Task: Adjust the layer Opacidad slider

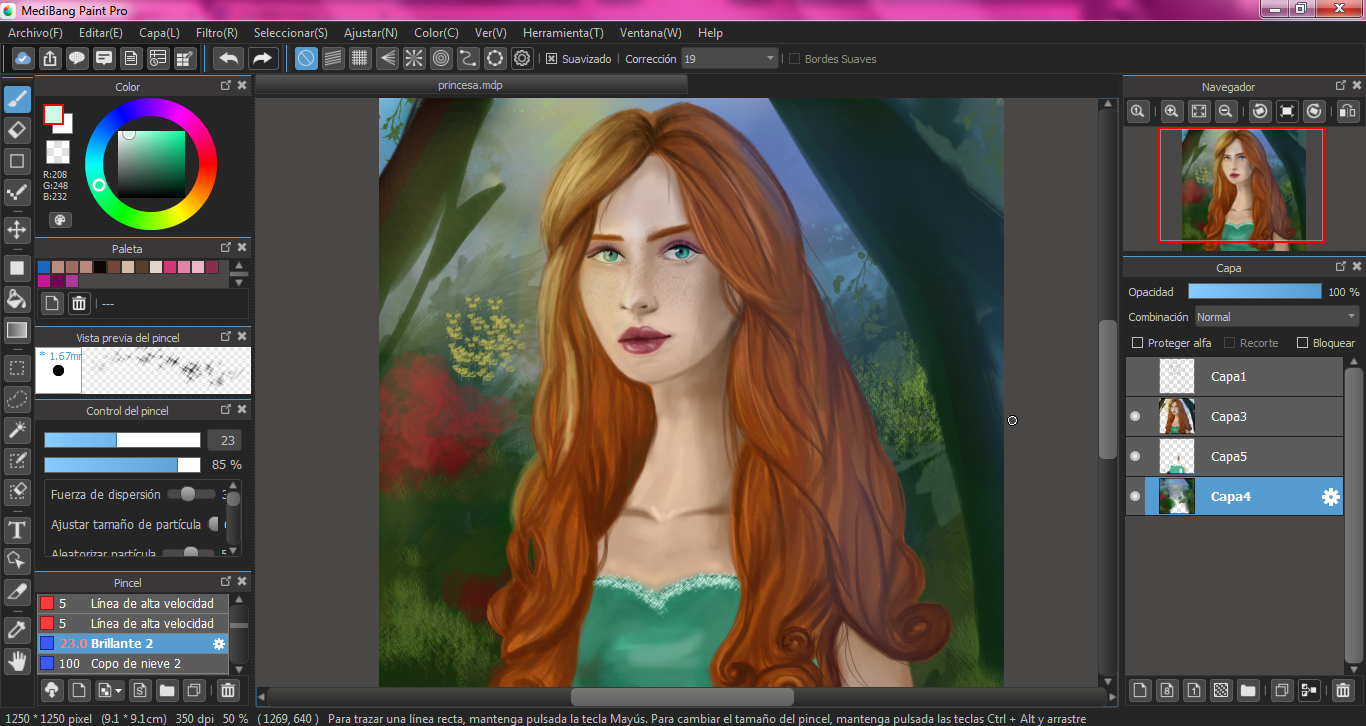Action: point(1254,292)
